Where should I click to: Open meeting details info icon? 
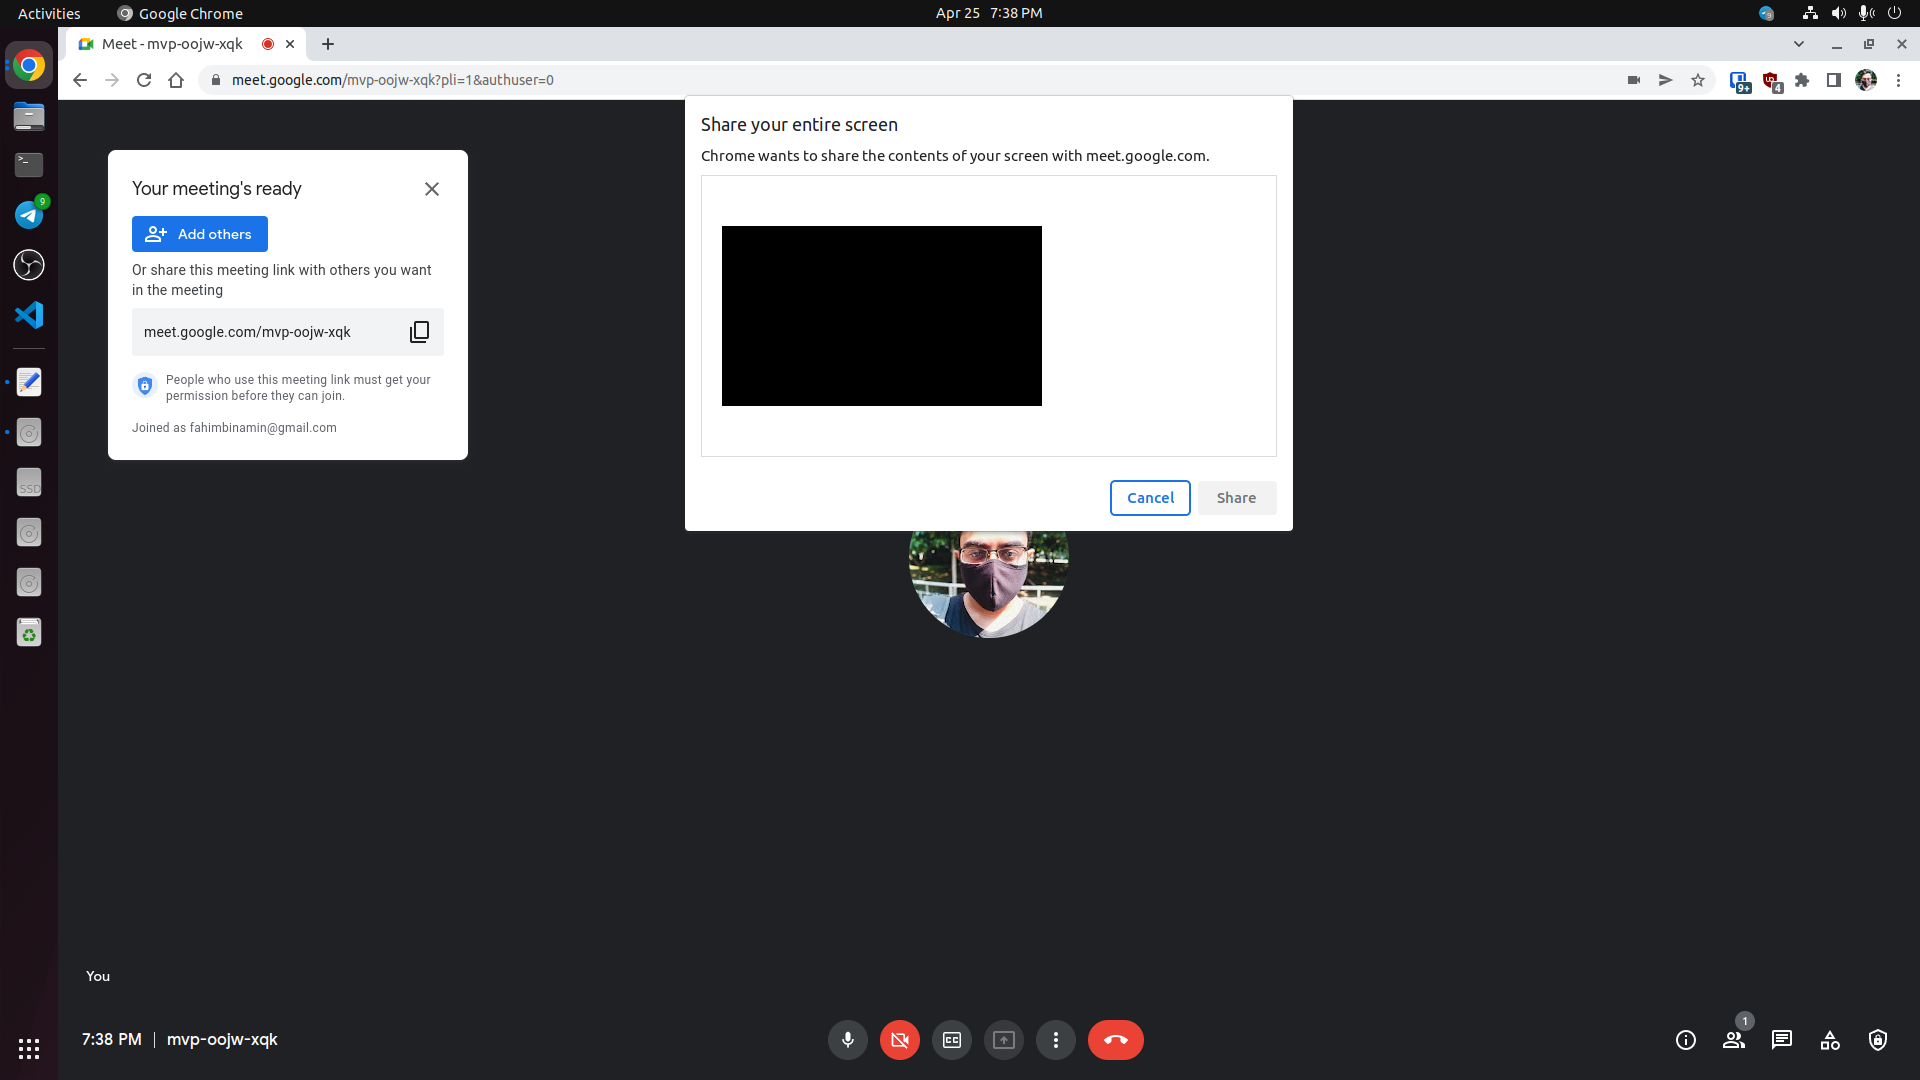1685,1040
